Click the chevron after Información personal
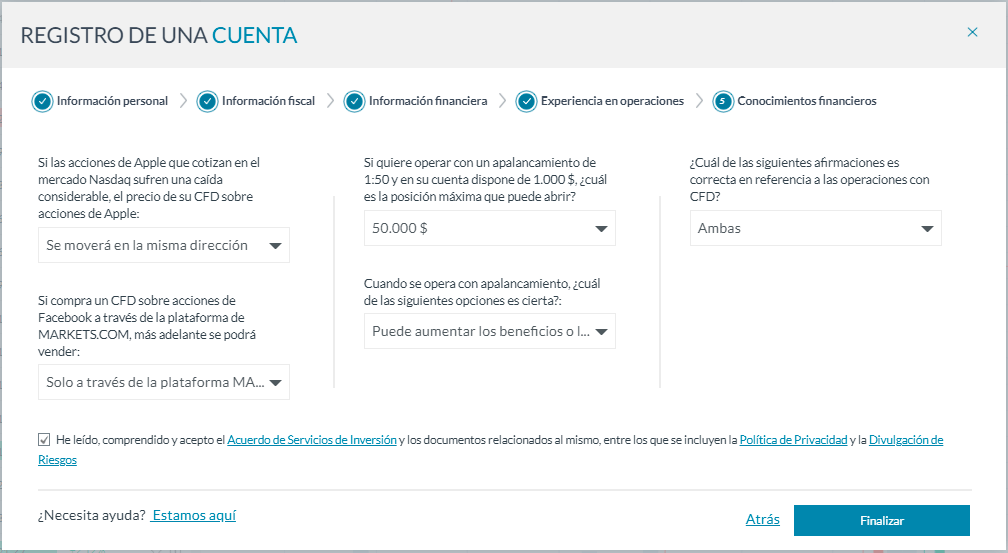The image size is (1008, 553). click(x=183, y=101)
